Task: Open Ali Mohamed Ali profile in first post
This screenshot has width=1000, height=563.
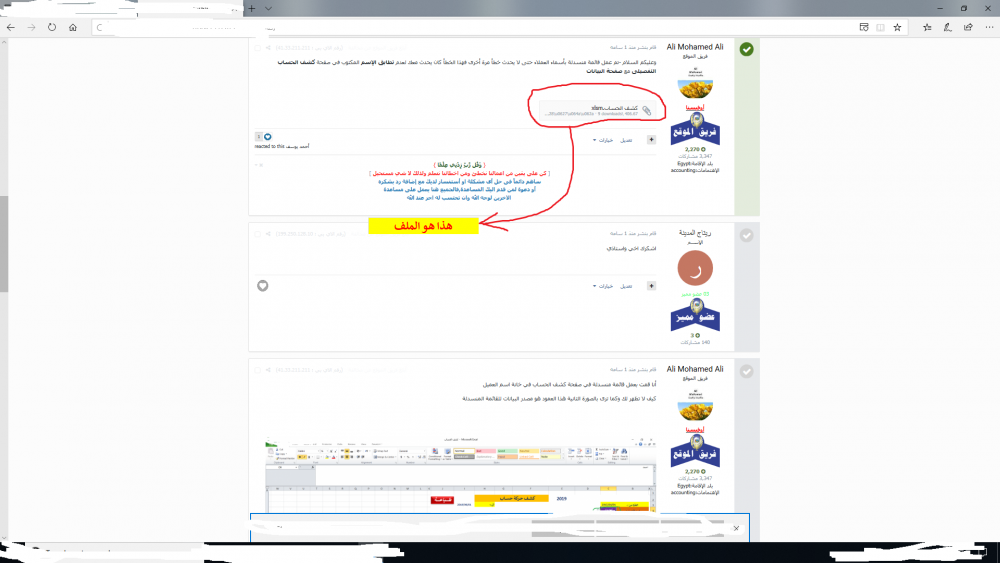Action: (695, 47)
